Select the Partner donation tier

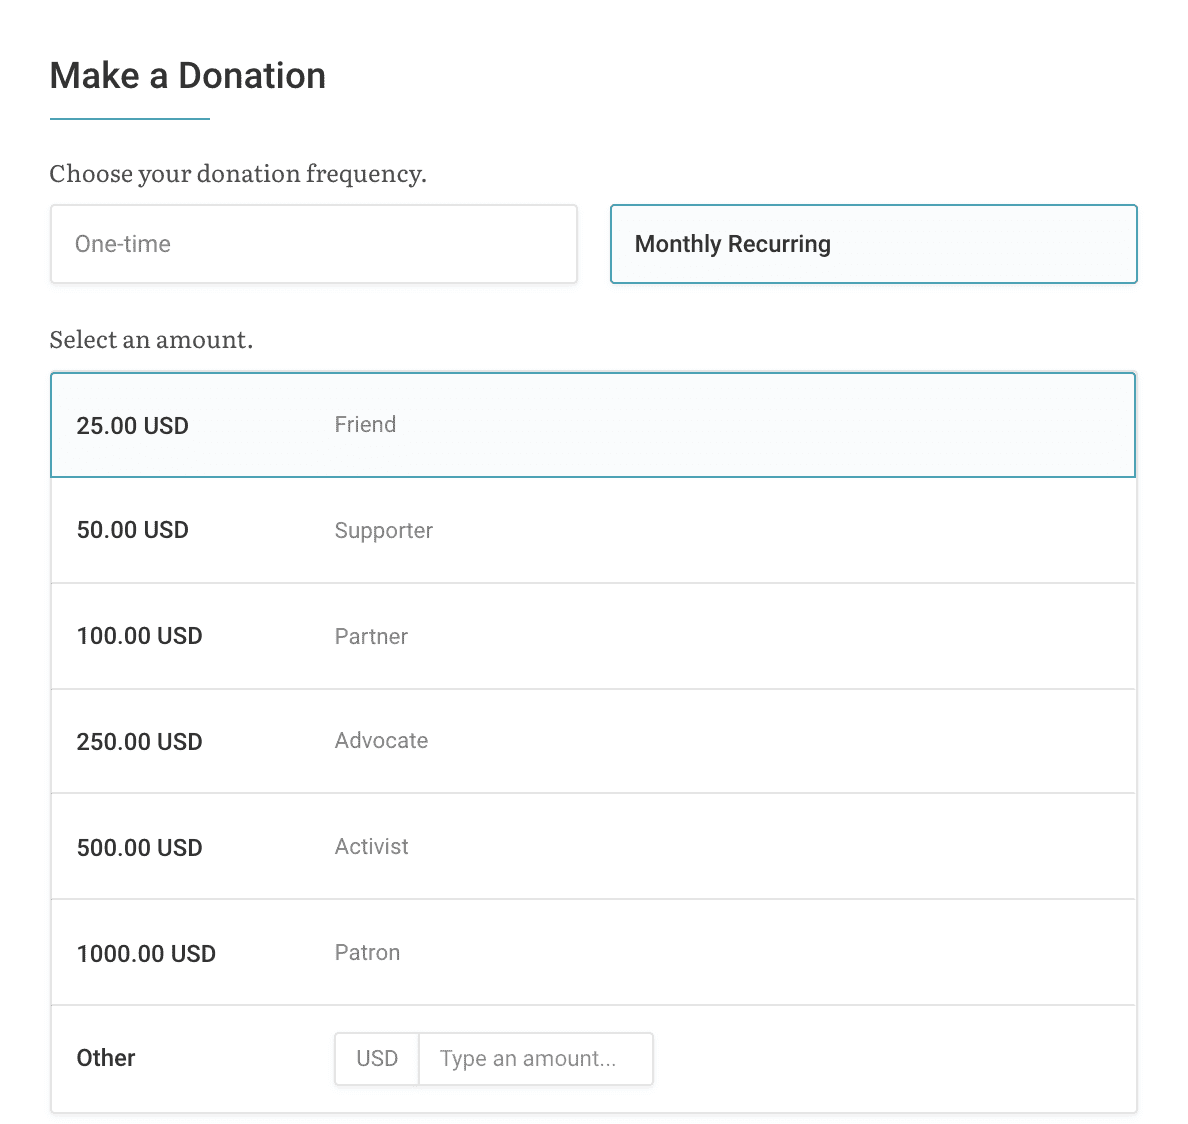371,636
